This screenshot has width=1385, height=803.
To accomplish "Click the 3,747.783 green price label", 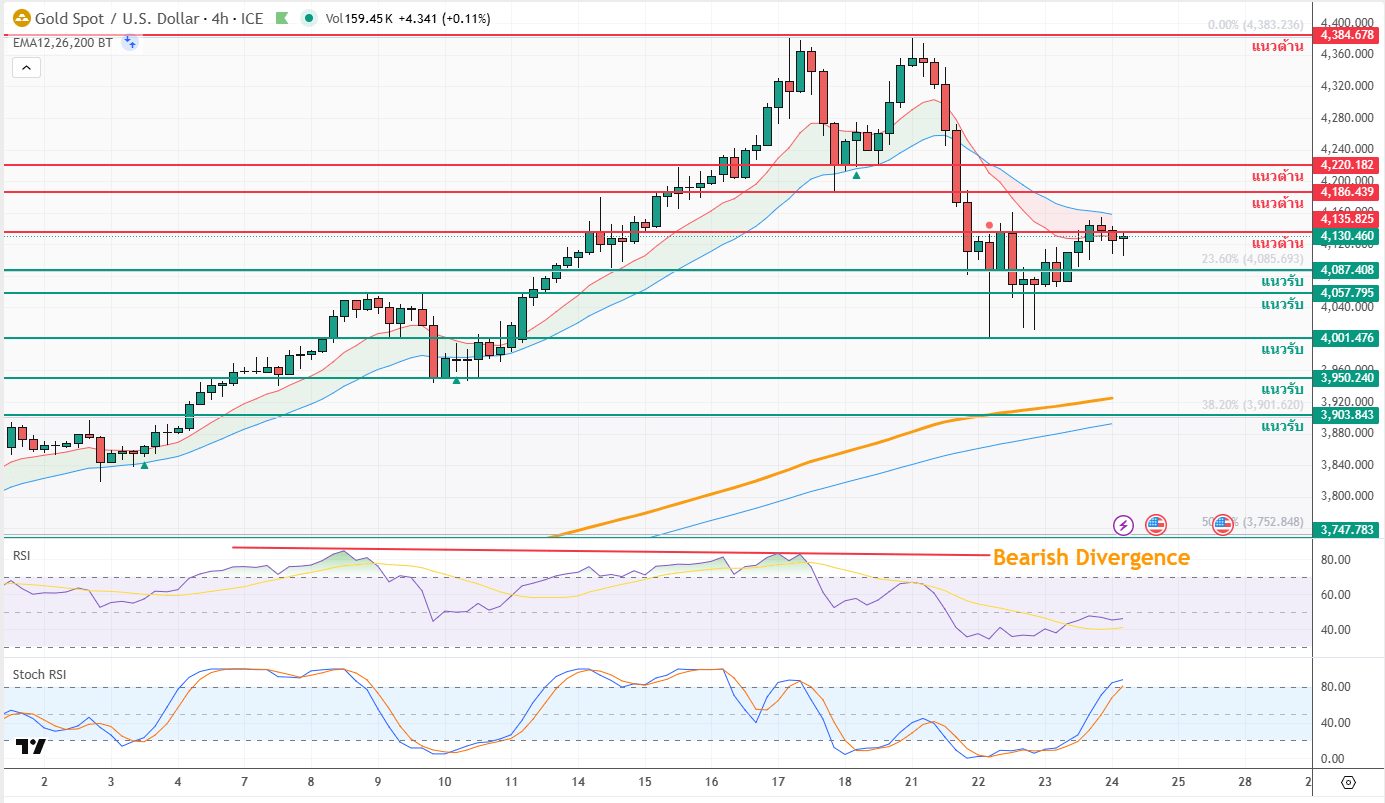I will 1348,530.
